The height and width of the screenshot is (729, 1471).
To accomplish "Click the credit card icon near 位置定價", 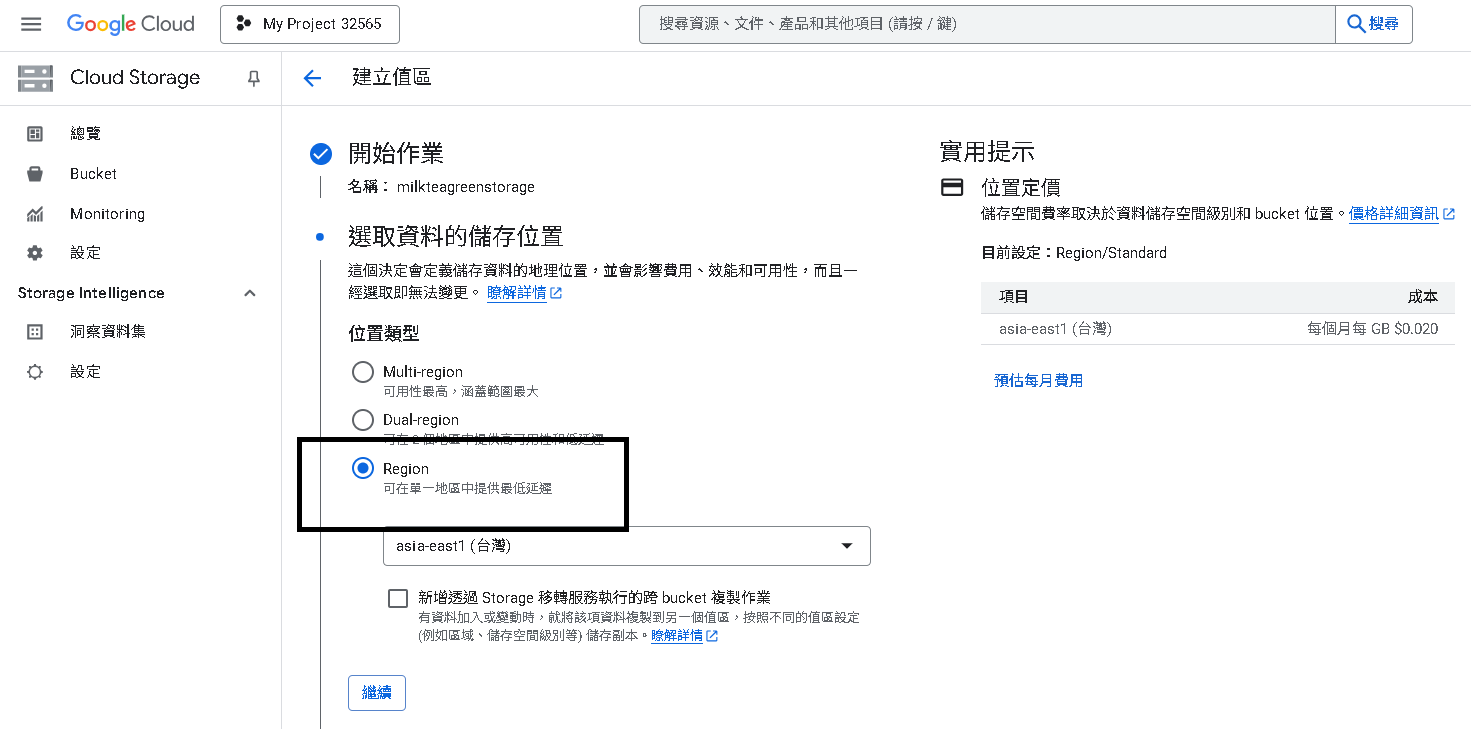I will click(953, 187).
